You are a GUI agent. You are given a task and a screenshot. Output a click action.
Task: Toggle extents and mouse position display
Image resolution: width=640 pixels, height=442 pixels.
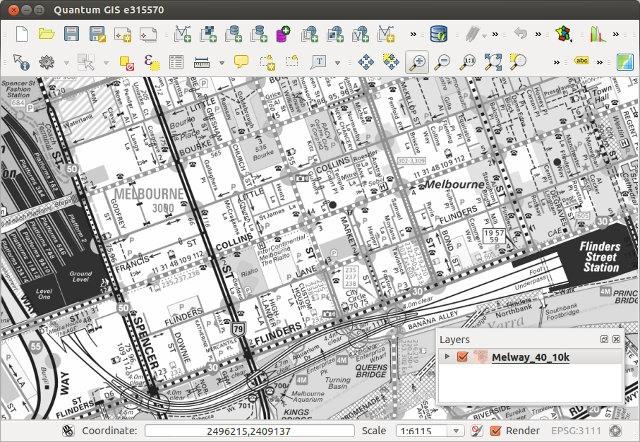[x=68, y=431]
